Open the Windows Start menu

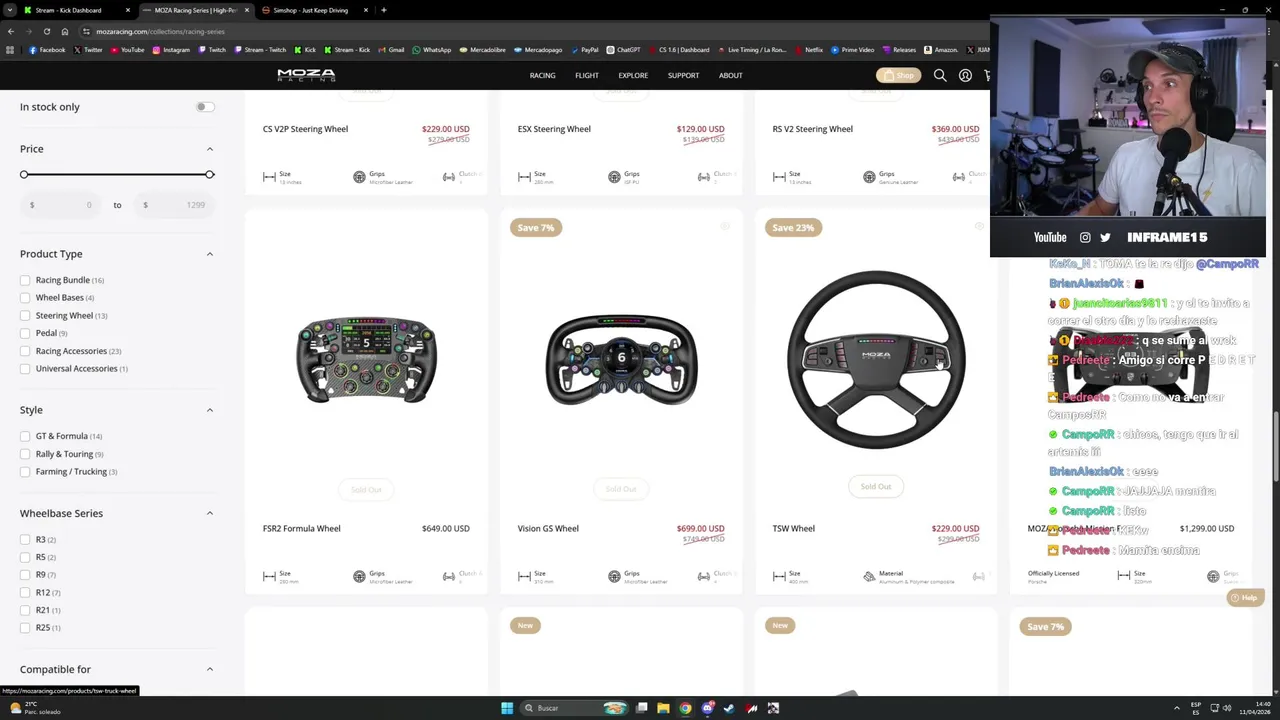click(x=507, y=708)
